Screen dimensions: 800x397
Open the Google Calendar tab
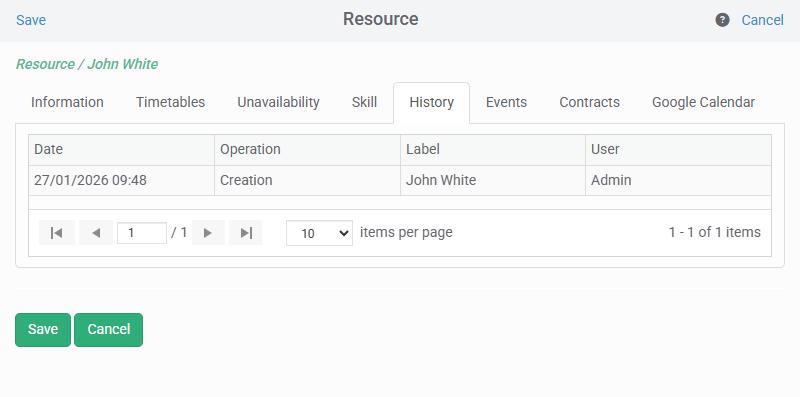tap(703, 102)
